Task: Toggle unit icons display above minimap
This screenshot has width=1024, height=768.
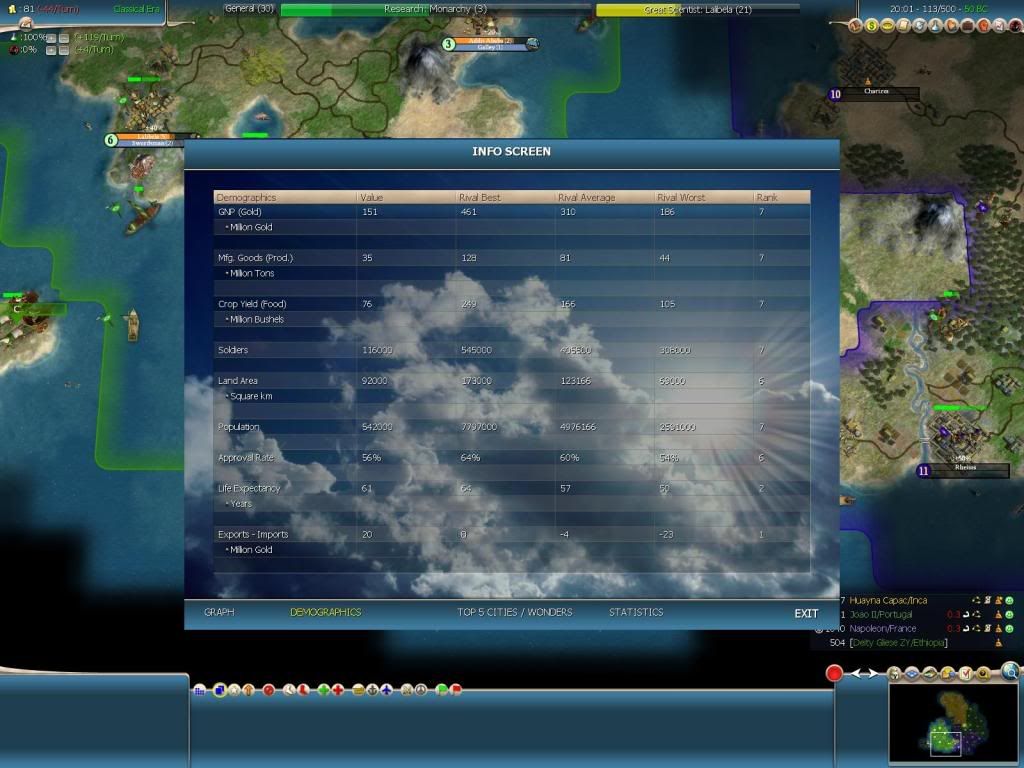Action: [x=895, y=673]
